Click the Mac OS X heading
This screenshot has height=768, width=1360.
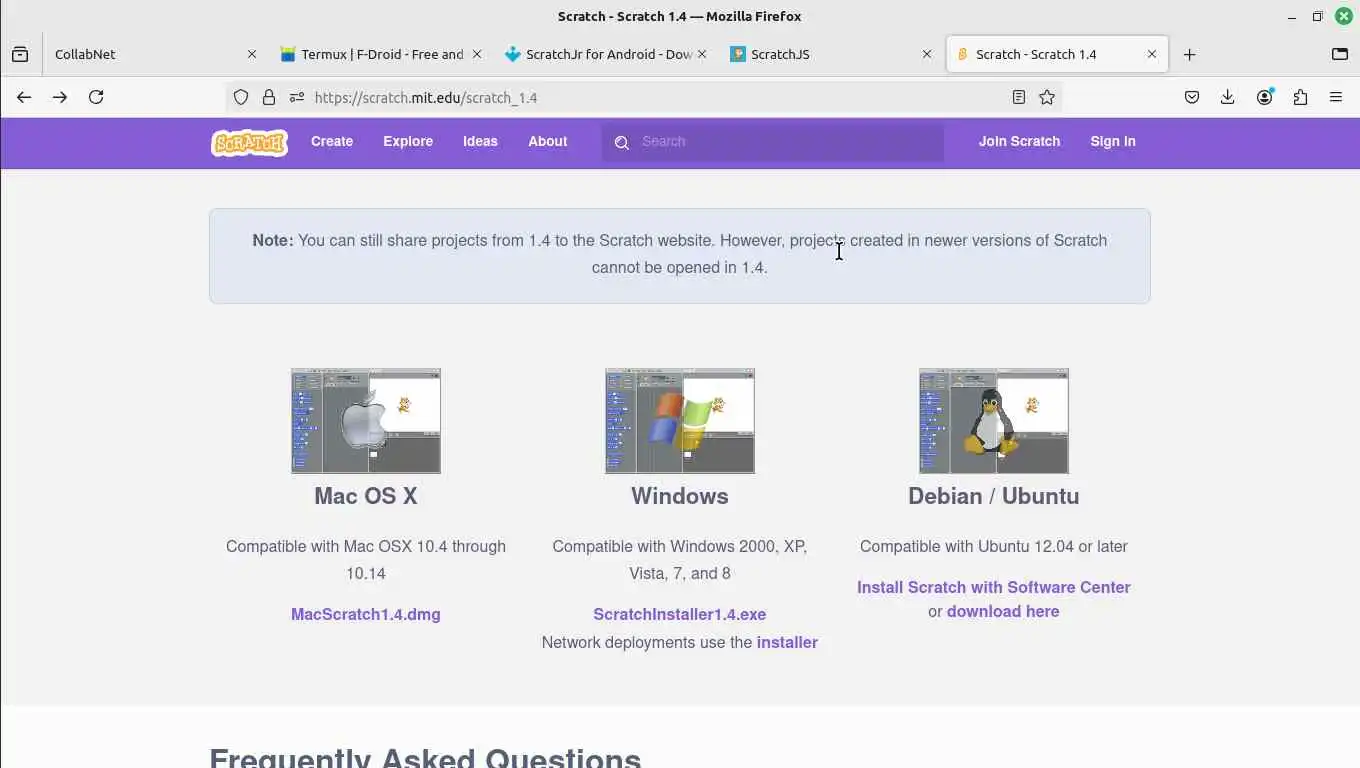coord(366,496)
